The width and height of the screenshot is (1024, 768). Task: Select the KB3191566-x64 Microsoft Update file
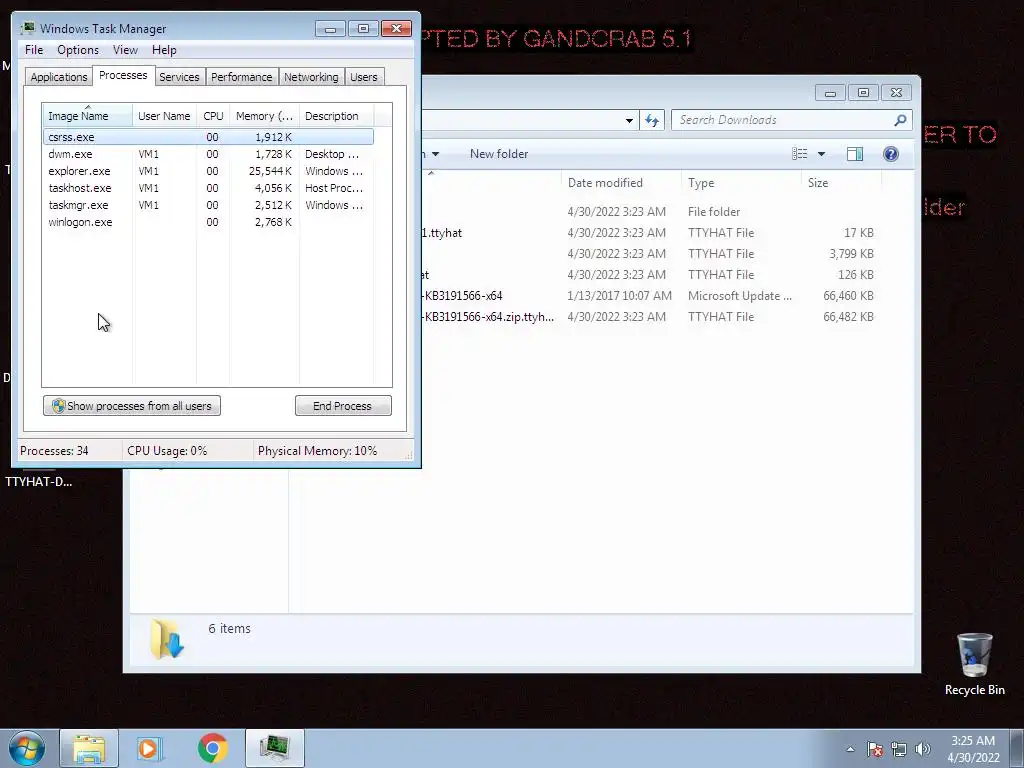pos(652,296)
